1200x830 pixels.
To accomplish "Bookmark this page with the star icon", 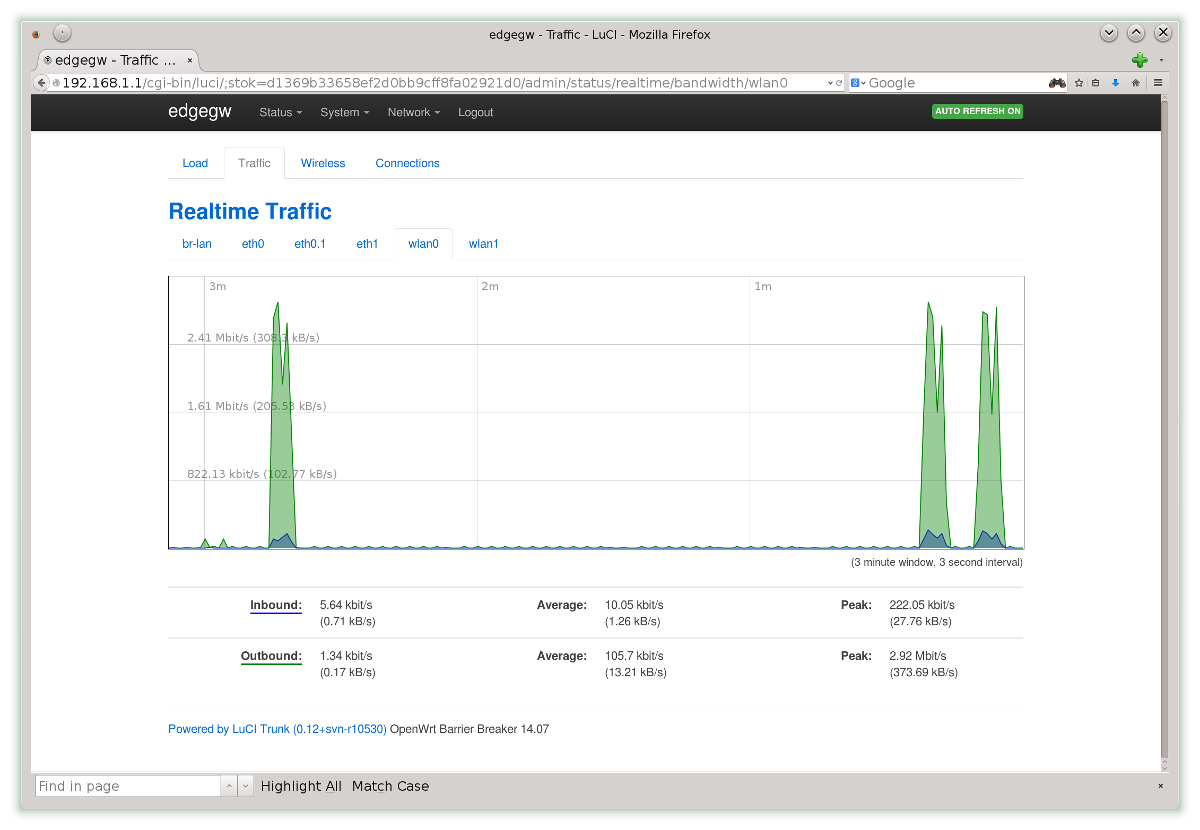I will [1079, 83].
